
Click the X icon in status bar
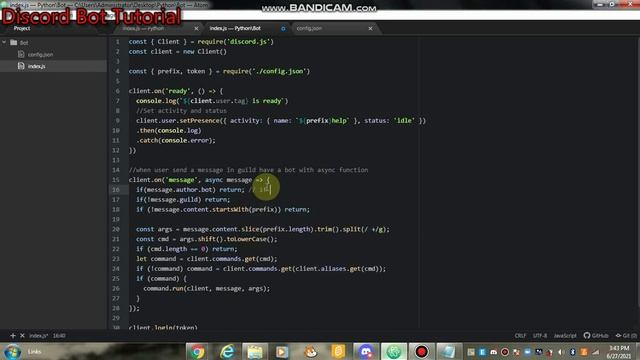[x=22, y=336]
